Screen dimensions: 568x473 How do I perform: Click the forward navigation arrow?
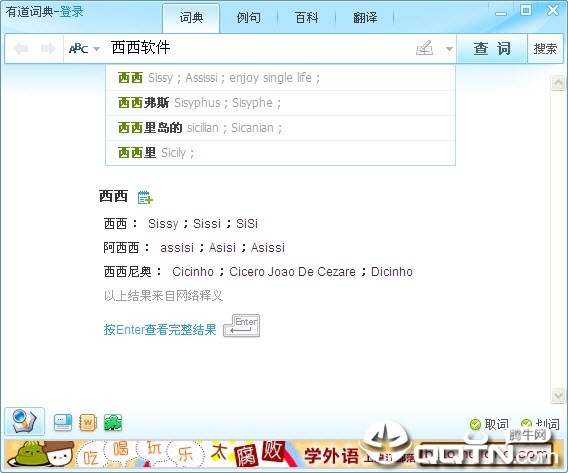pyautogui.click(x=48, y=48)
